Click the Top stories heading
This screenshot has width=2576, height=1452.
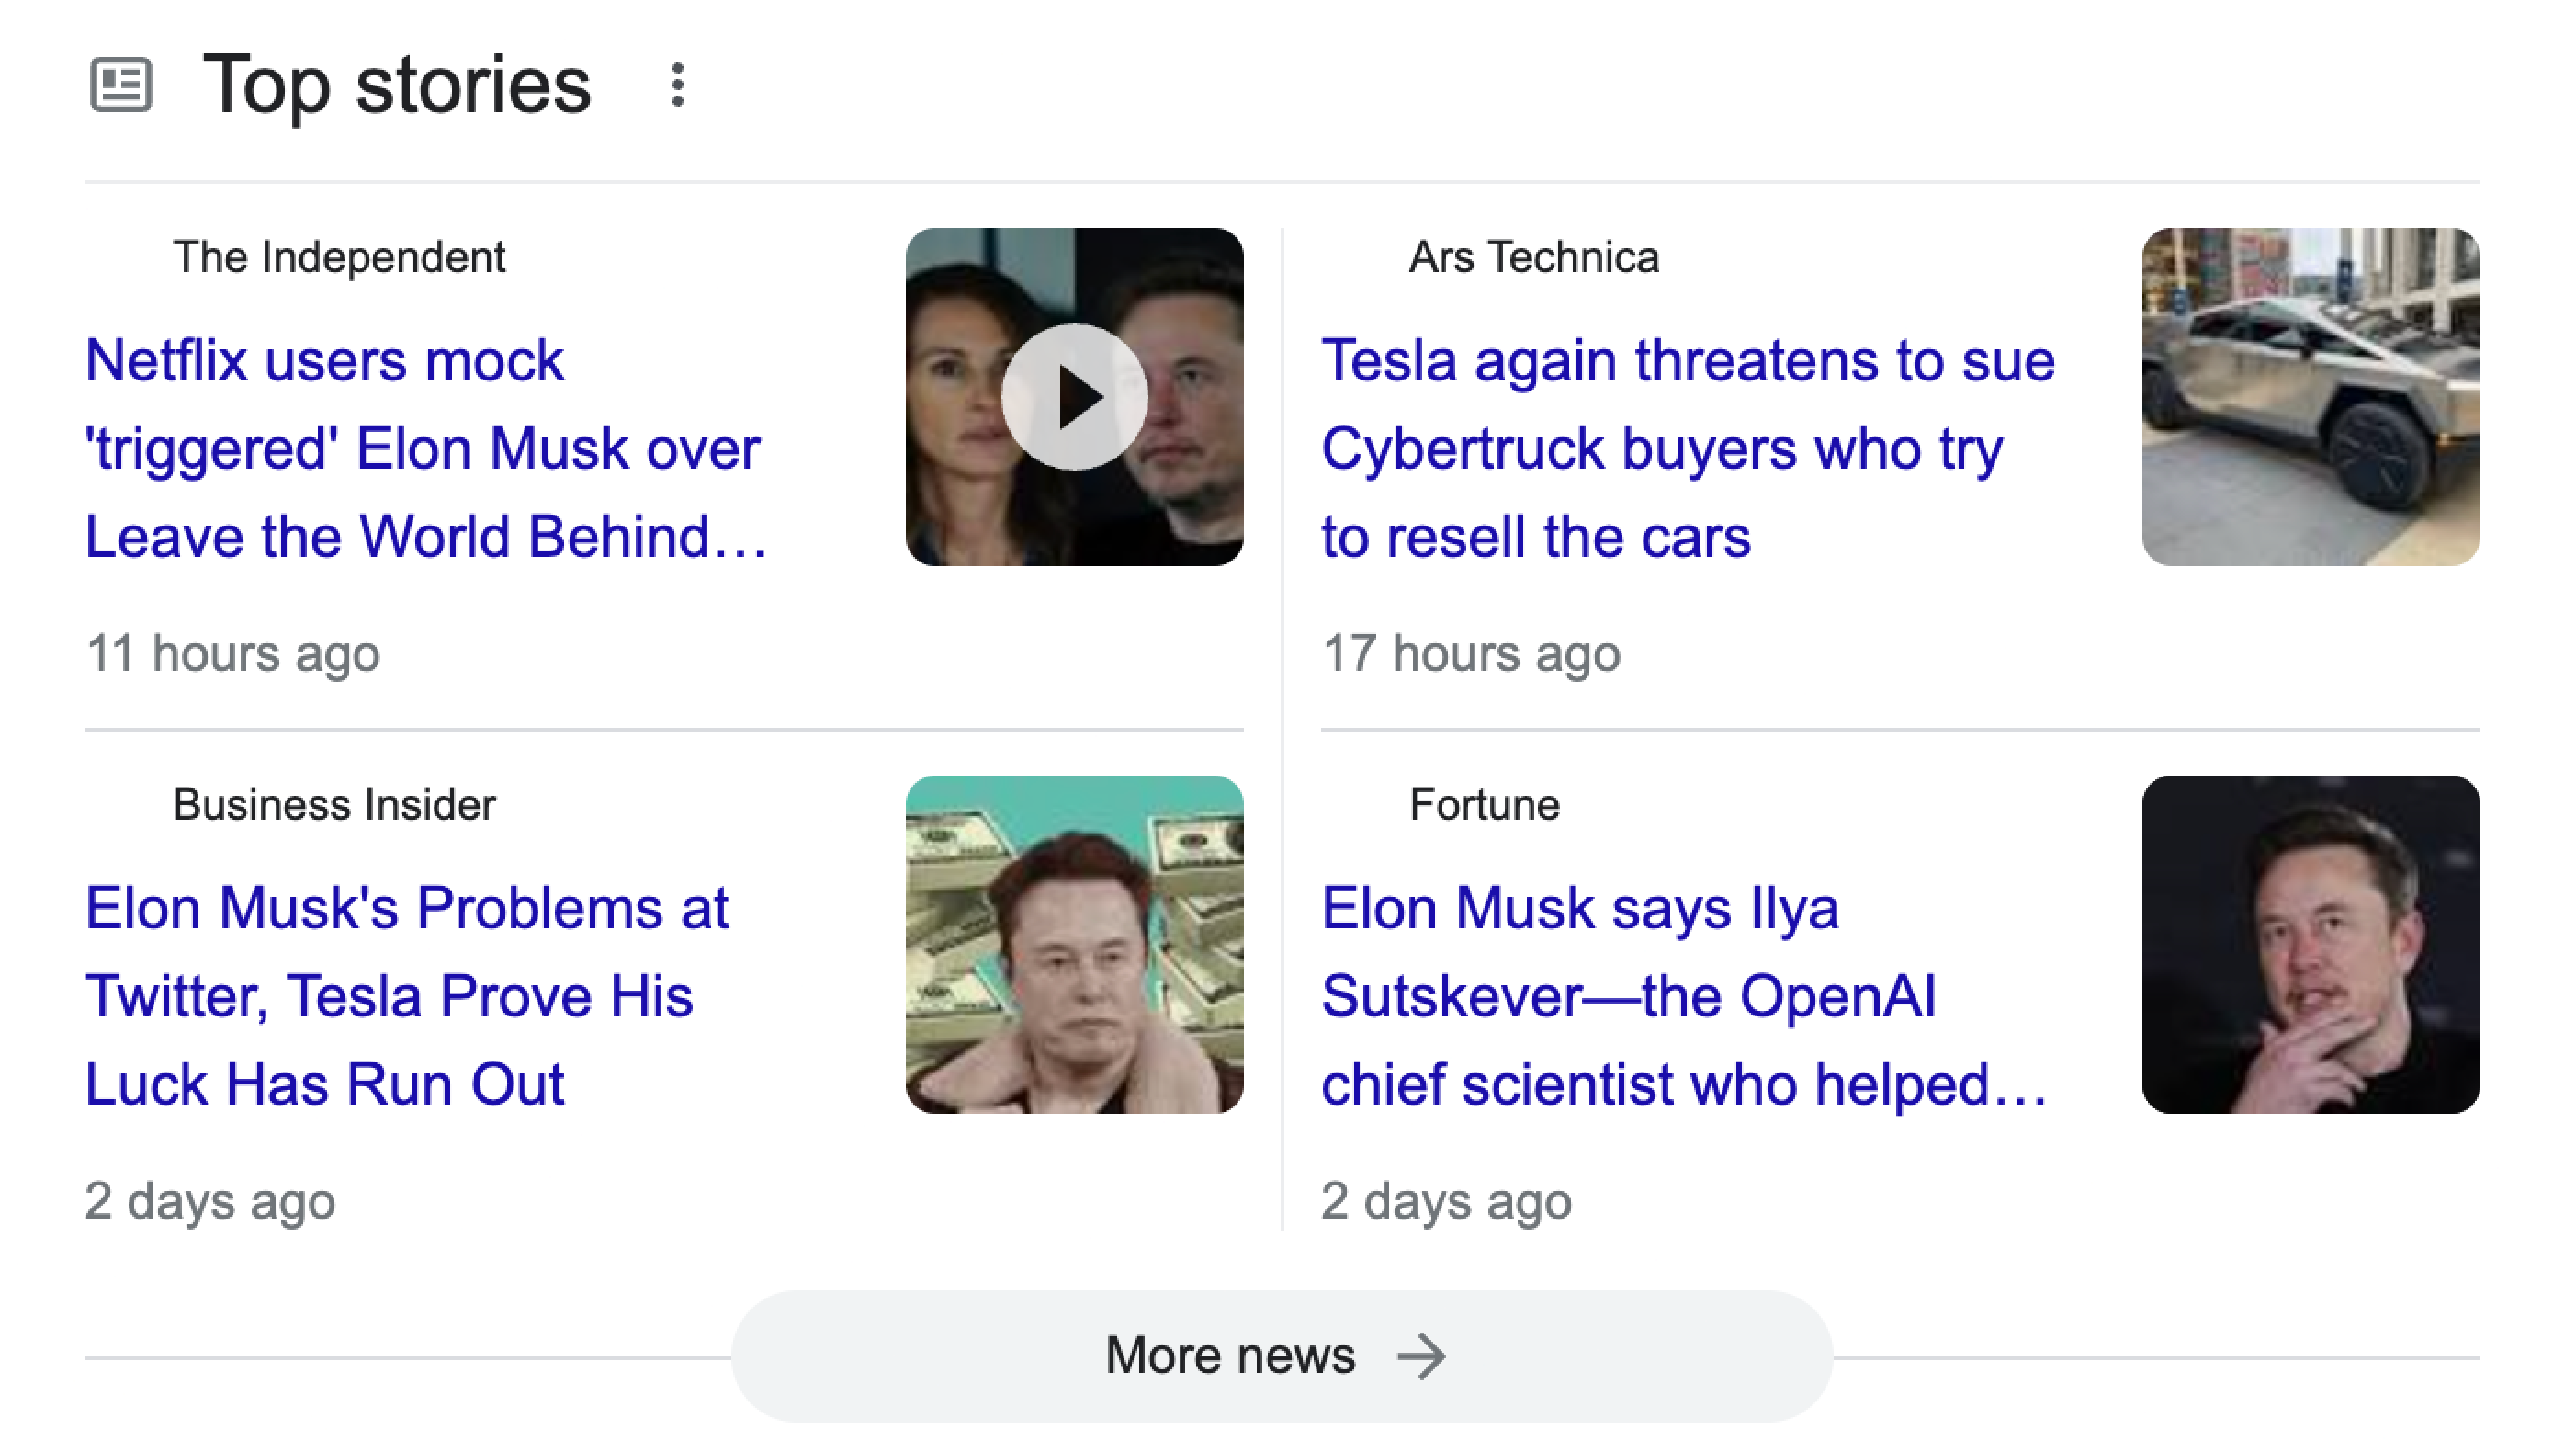point(397,85)
